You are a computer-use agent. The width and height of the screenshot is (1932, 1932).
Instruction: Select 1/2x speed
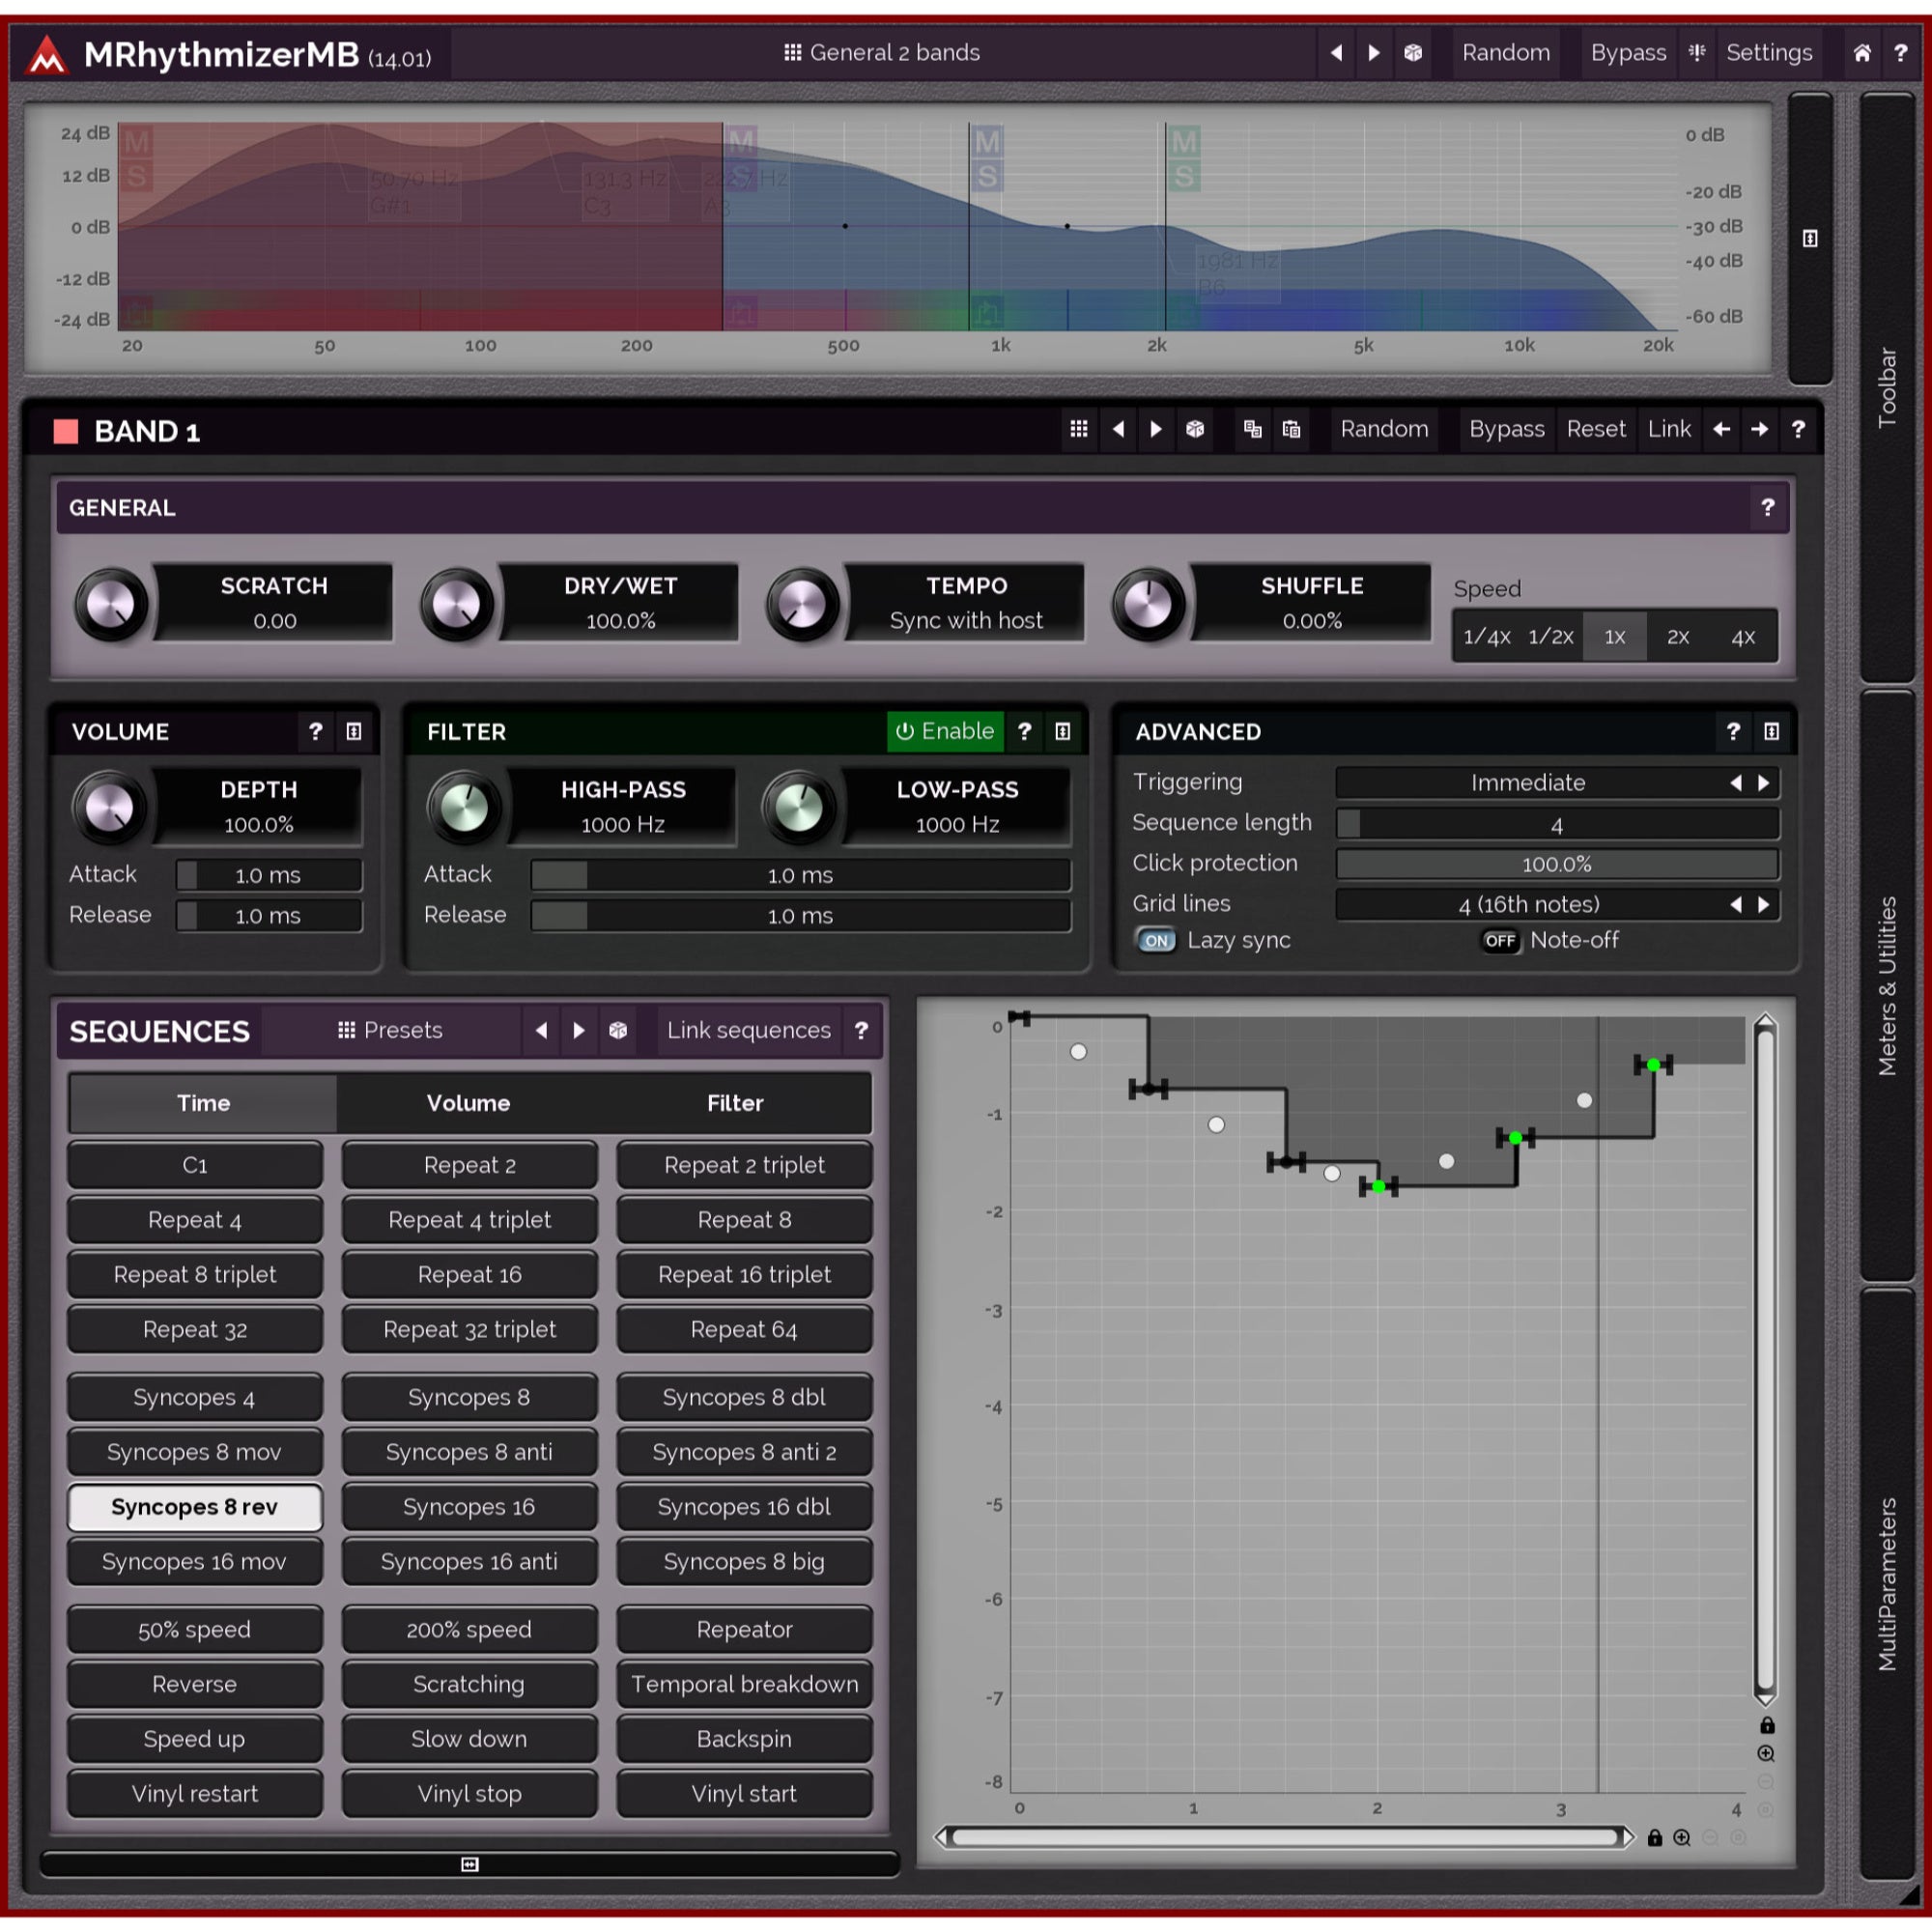tap(1550, 637)
